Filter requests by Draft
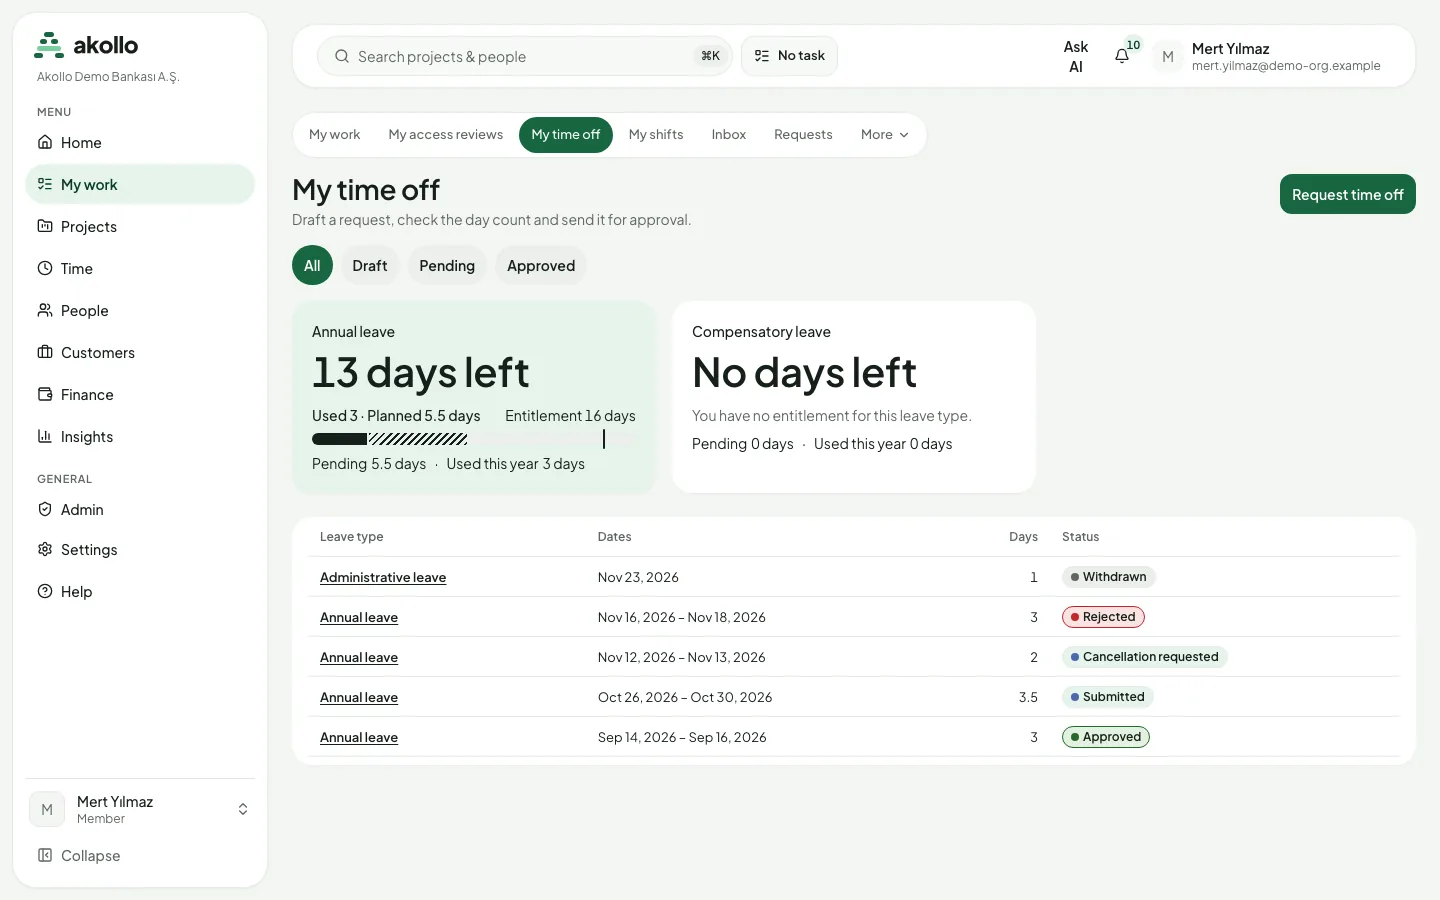This screenshot has height=900, width=1440. pos(370,265)
